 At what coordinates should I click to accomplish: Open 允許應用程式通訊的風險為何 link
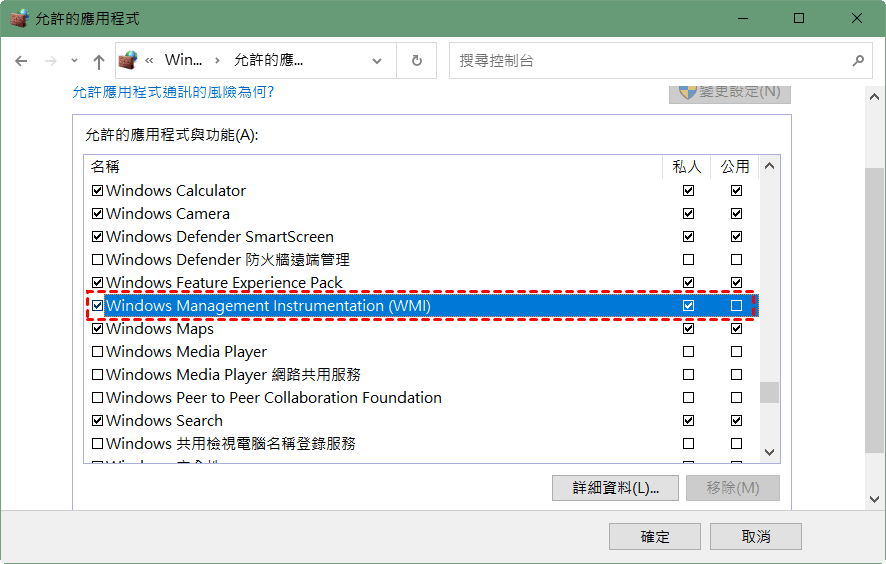[173, 92]
